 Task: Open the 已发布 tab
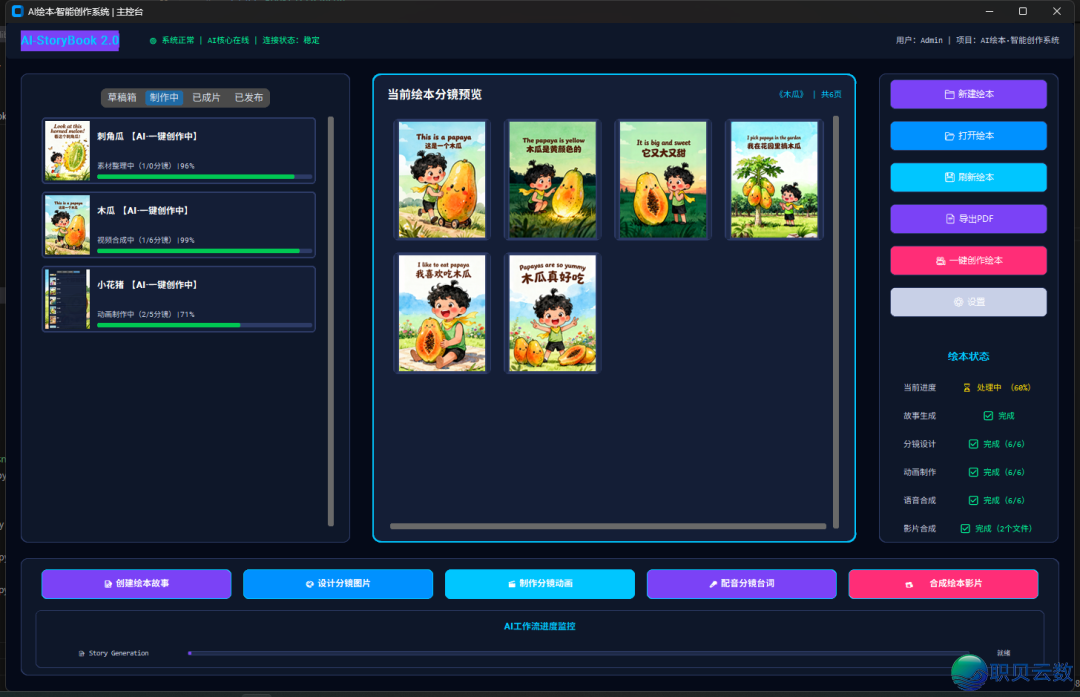coord(249,98)
